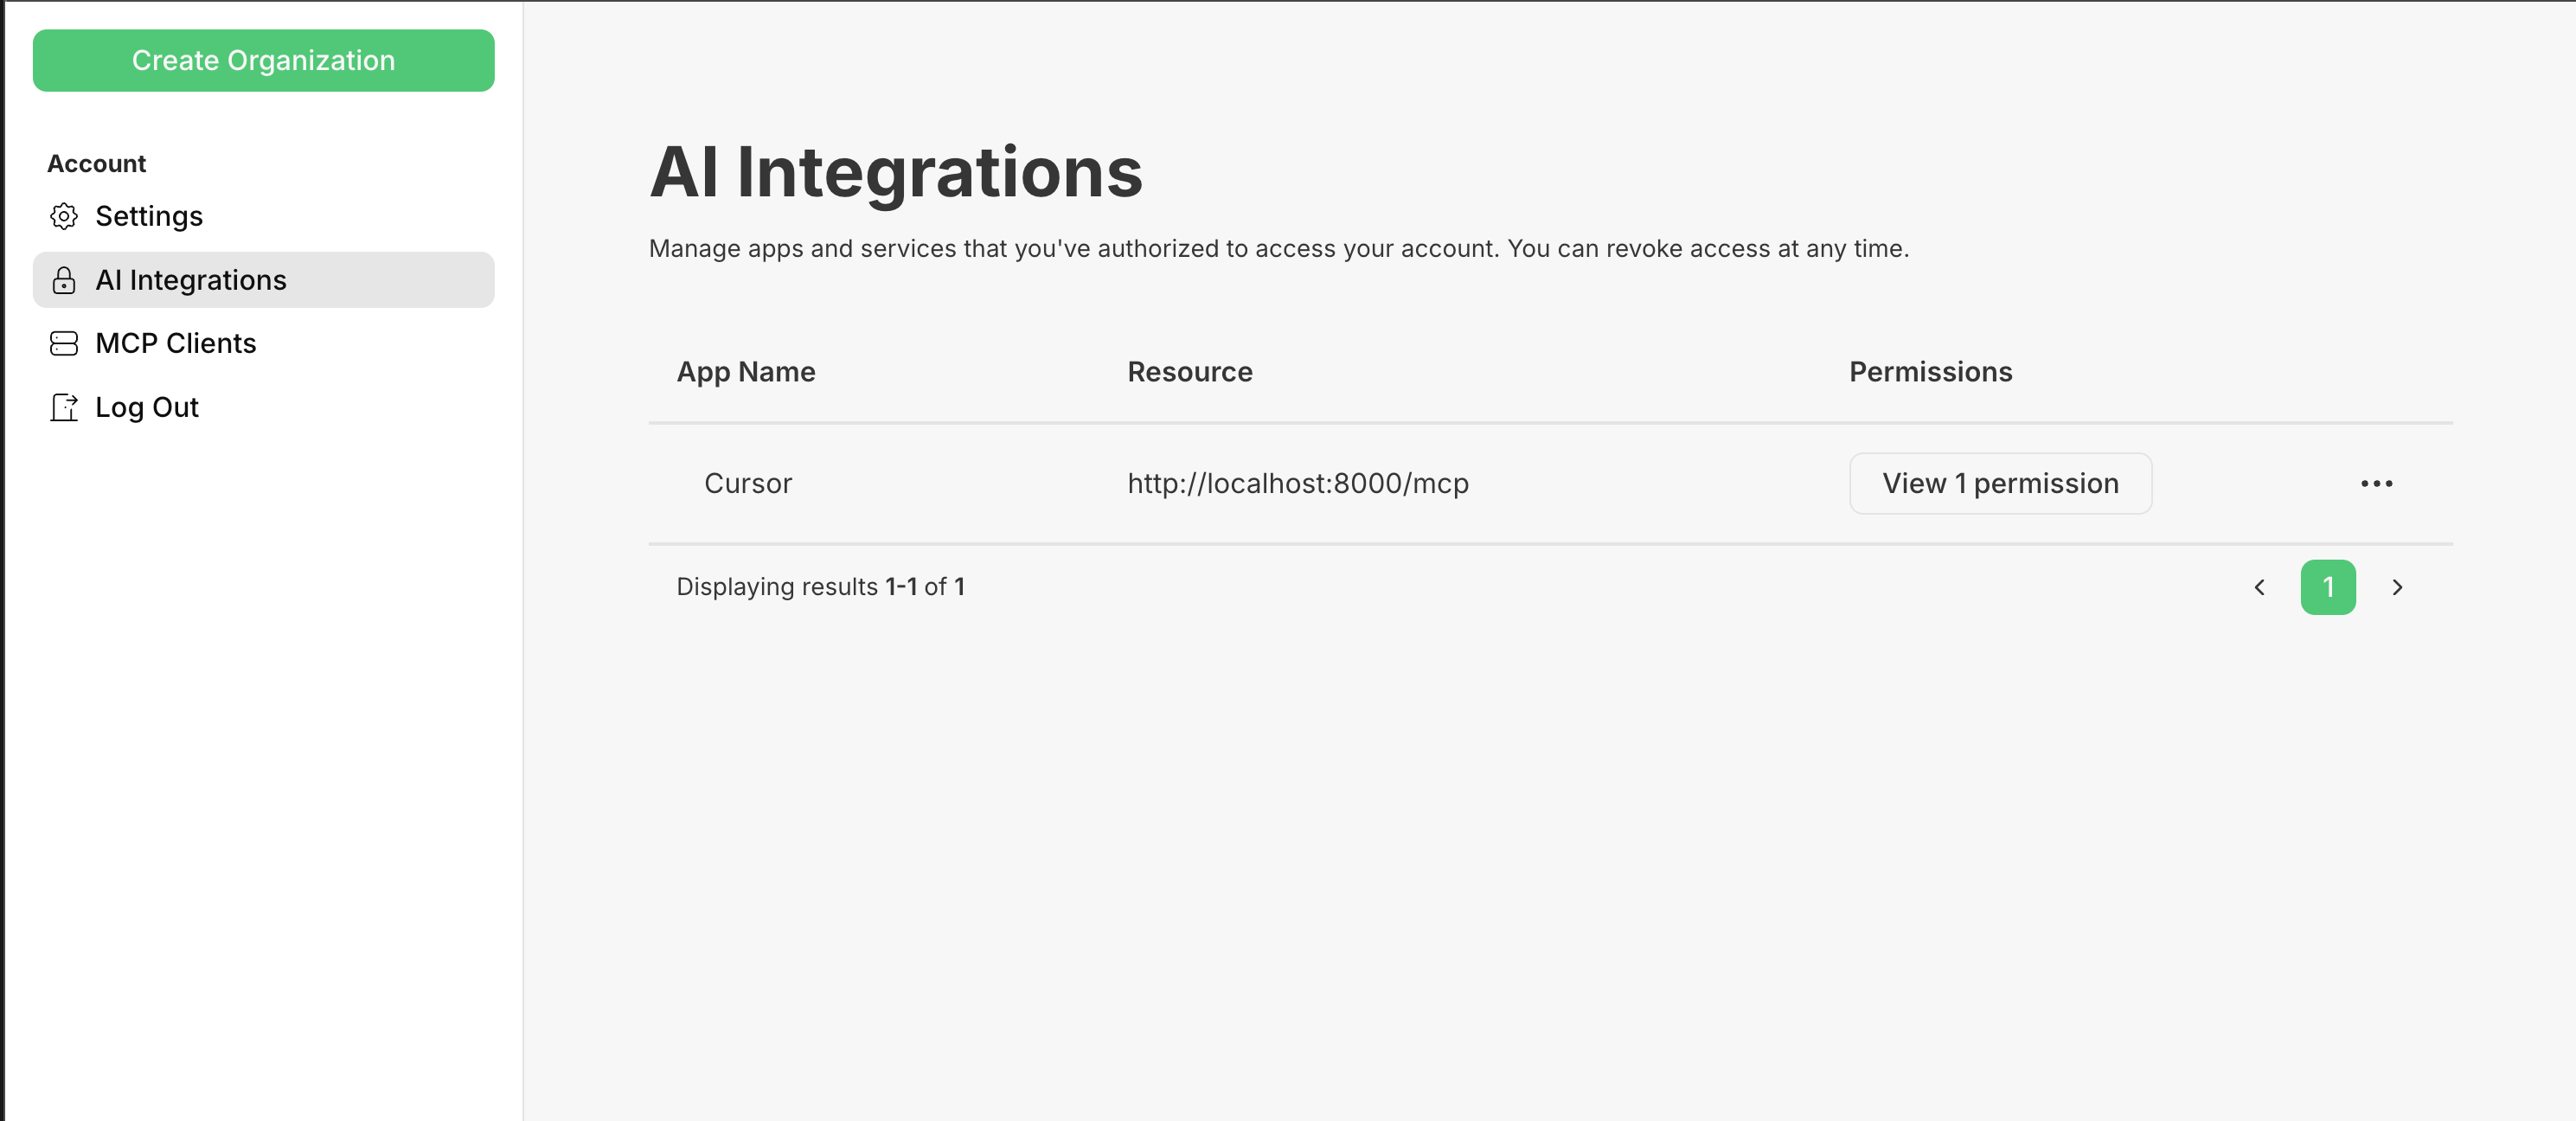
Task: Click the Settings gear icon
Action: point(64,216)
